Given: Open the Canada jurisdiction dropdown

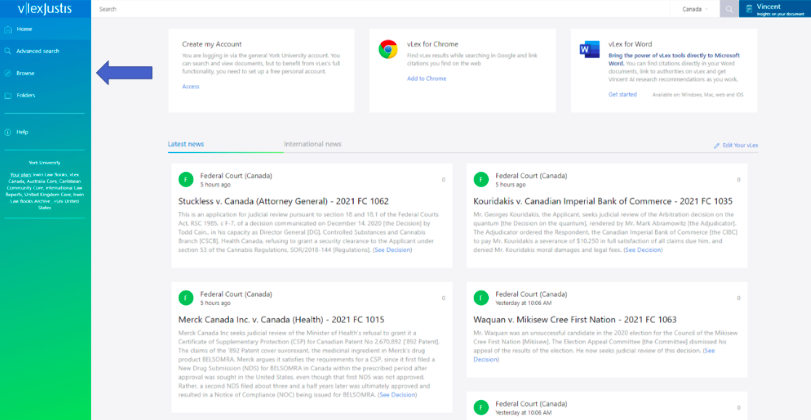Looking at the screenshot, I should coord(696,9).
